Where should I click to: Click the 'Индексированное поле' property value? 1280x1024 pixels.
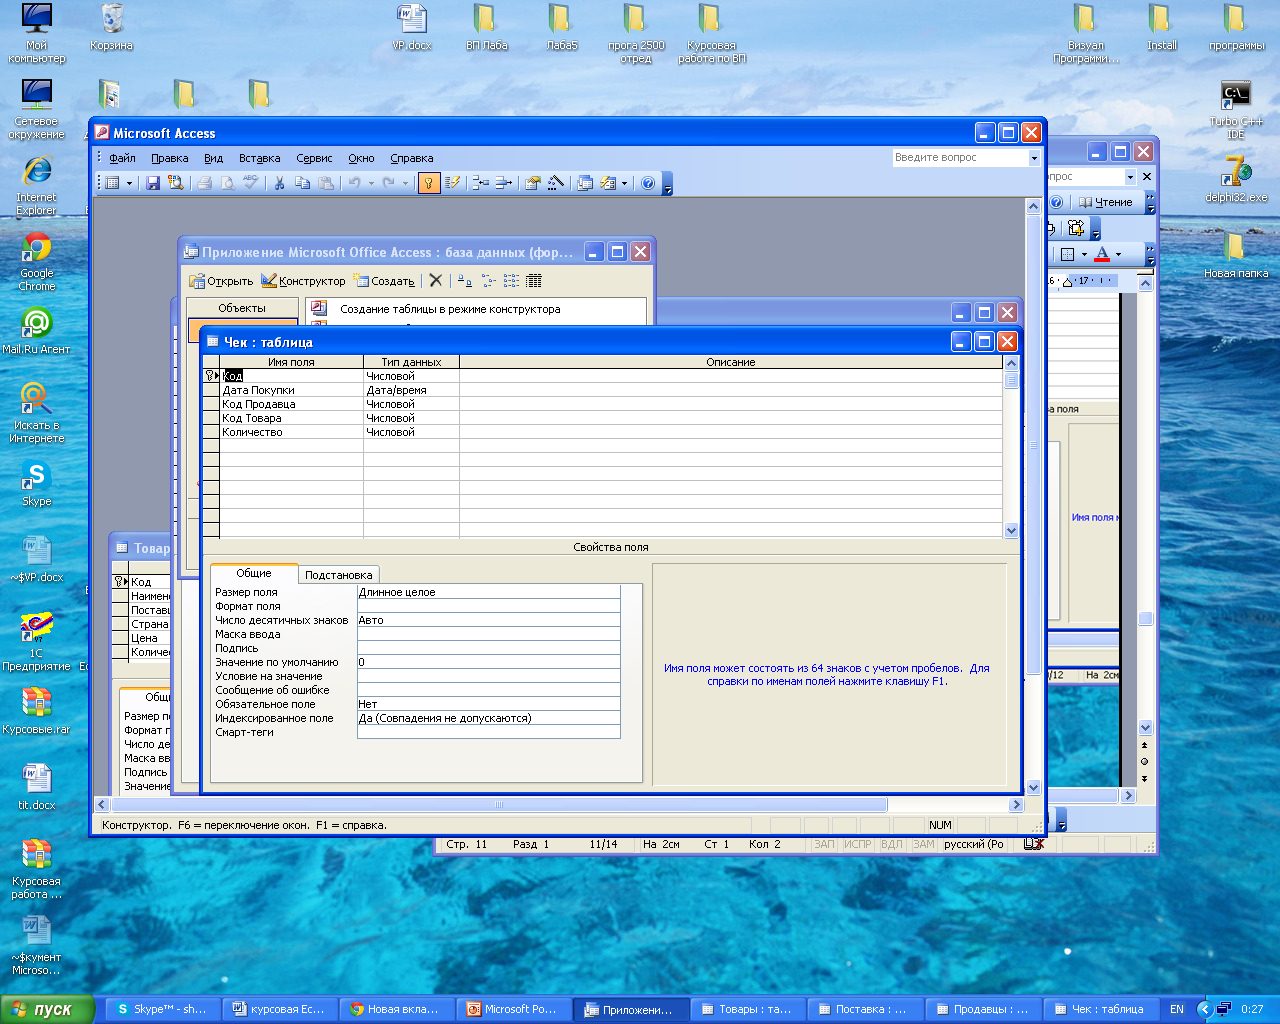pos(488,718)
